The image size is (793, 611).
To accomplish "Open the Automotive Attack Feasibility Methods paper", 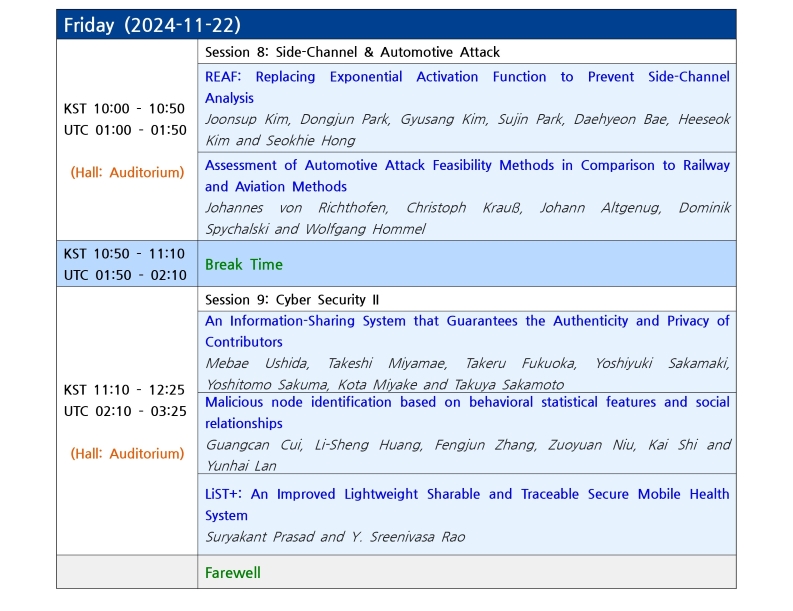I will coord(467,175).
